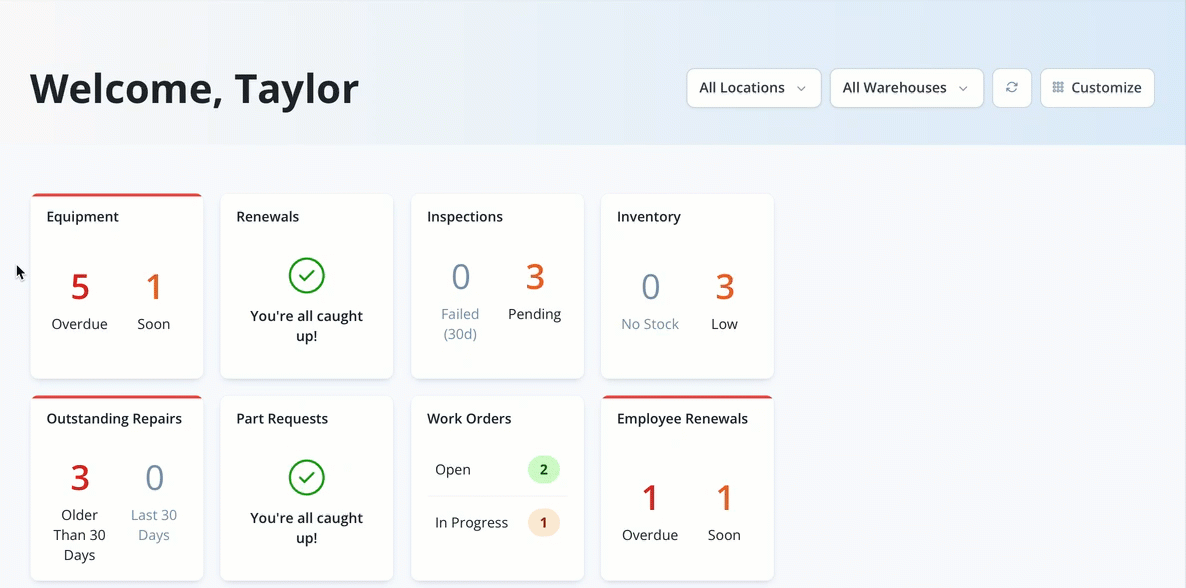The width and height of the screenshot is (1186, 588).
Task: Click the grid icon on the Customize button
Action: [1058, 88]
